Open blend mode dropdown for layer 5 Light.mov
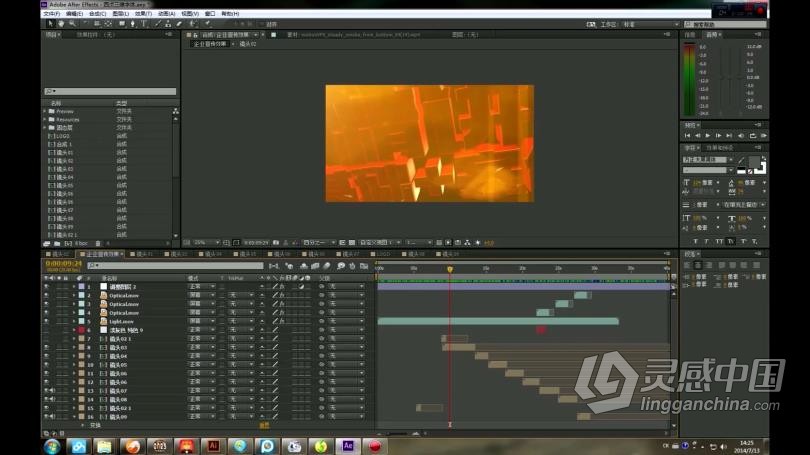The height and width of the screenshot is (455, 810). pos(201,321)
